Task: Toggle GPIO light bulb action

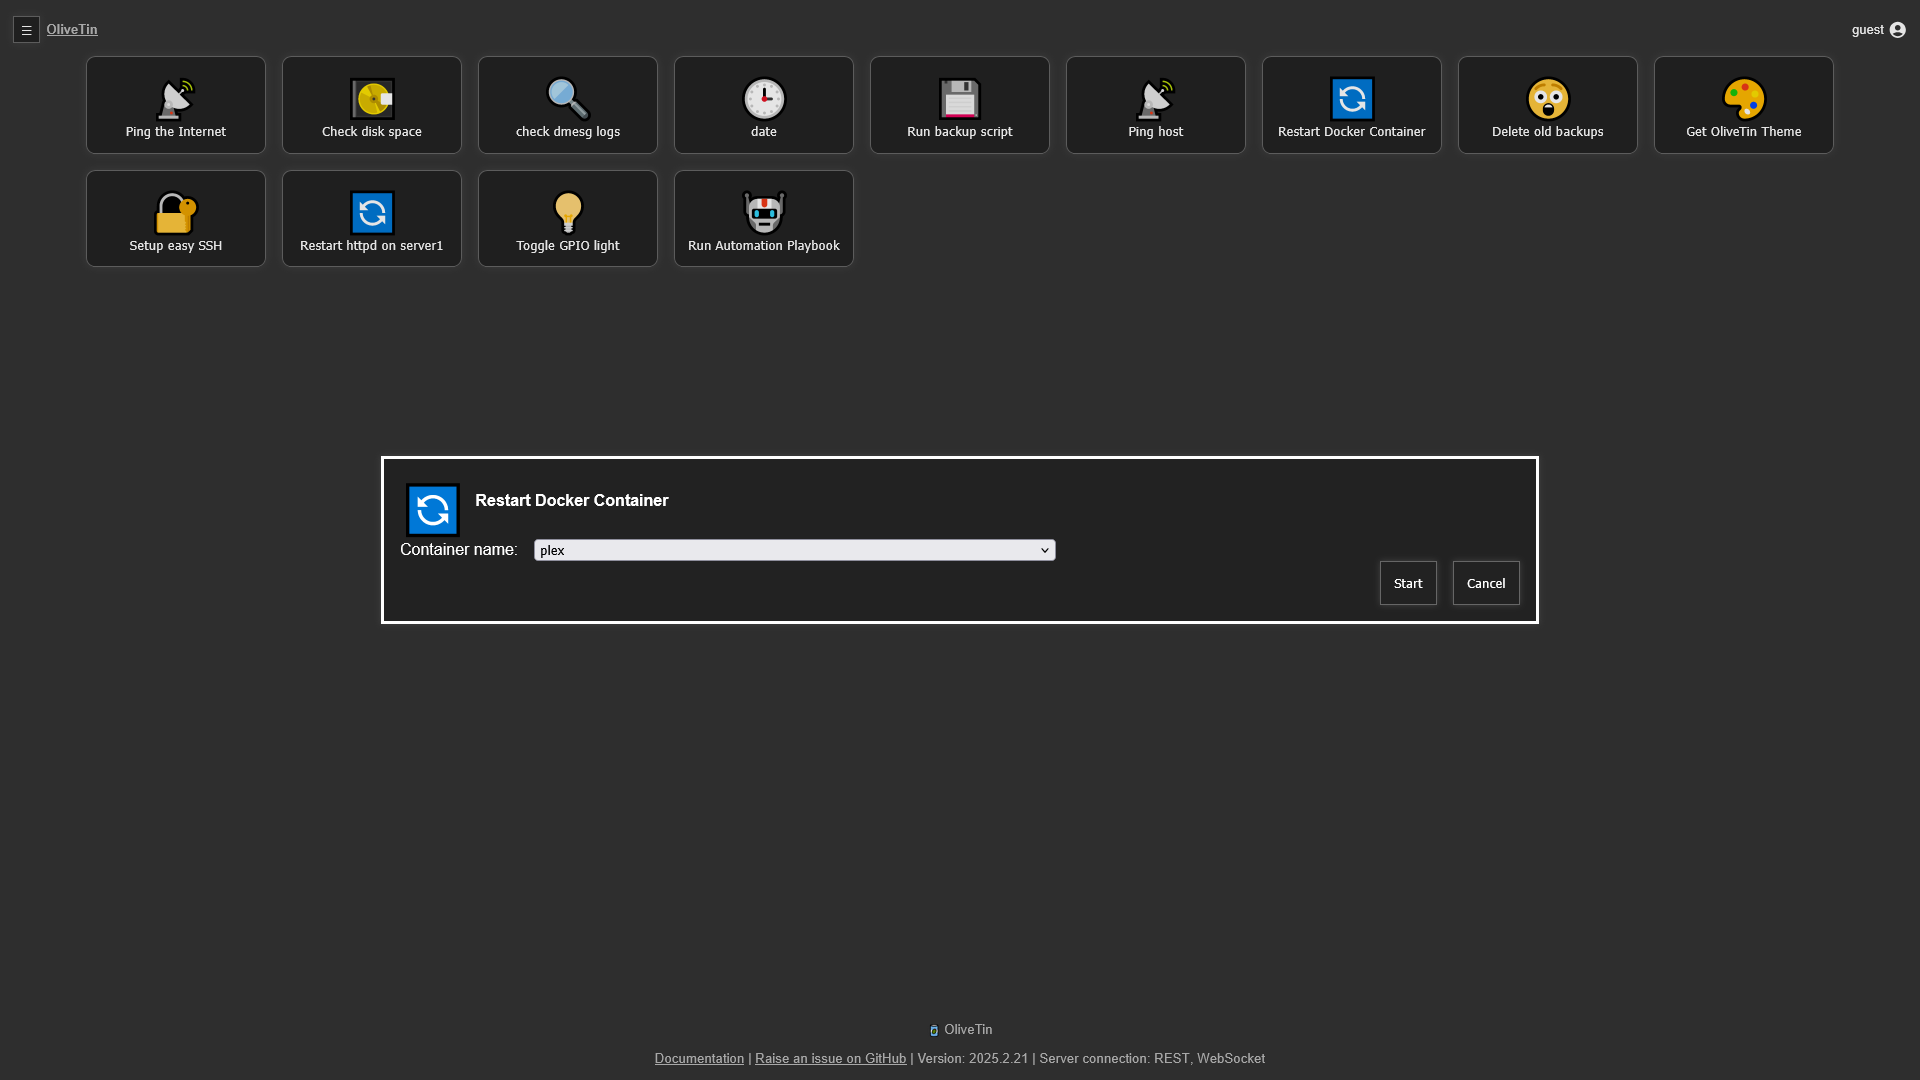Action: pyautogui.click(x=568, y=219)
